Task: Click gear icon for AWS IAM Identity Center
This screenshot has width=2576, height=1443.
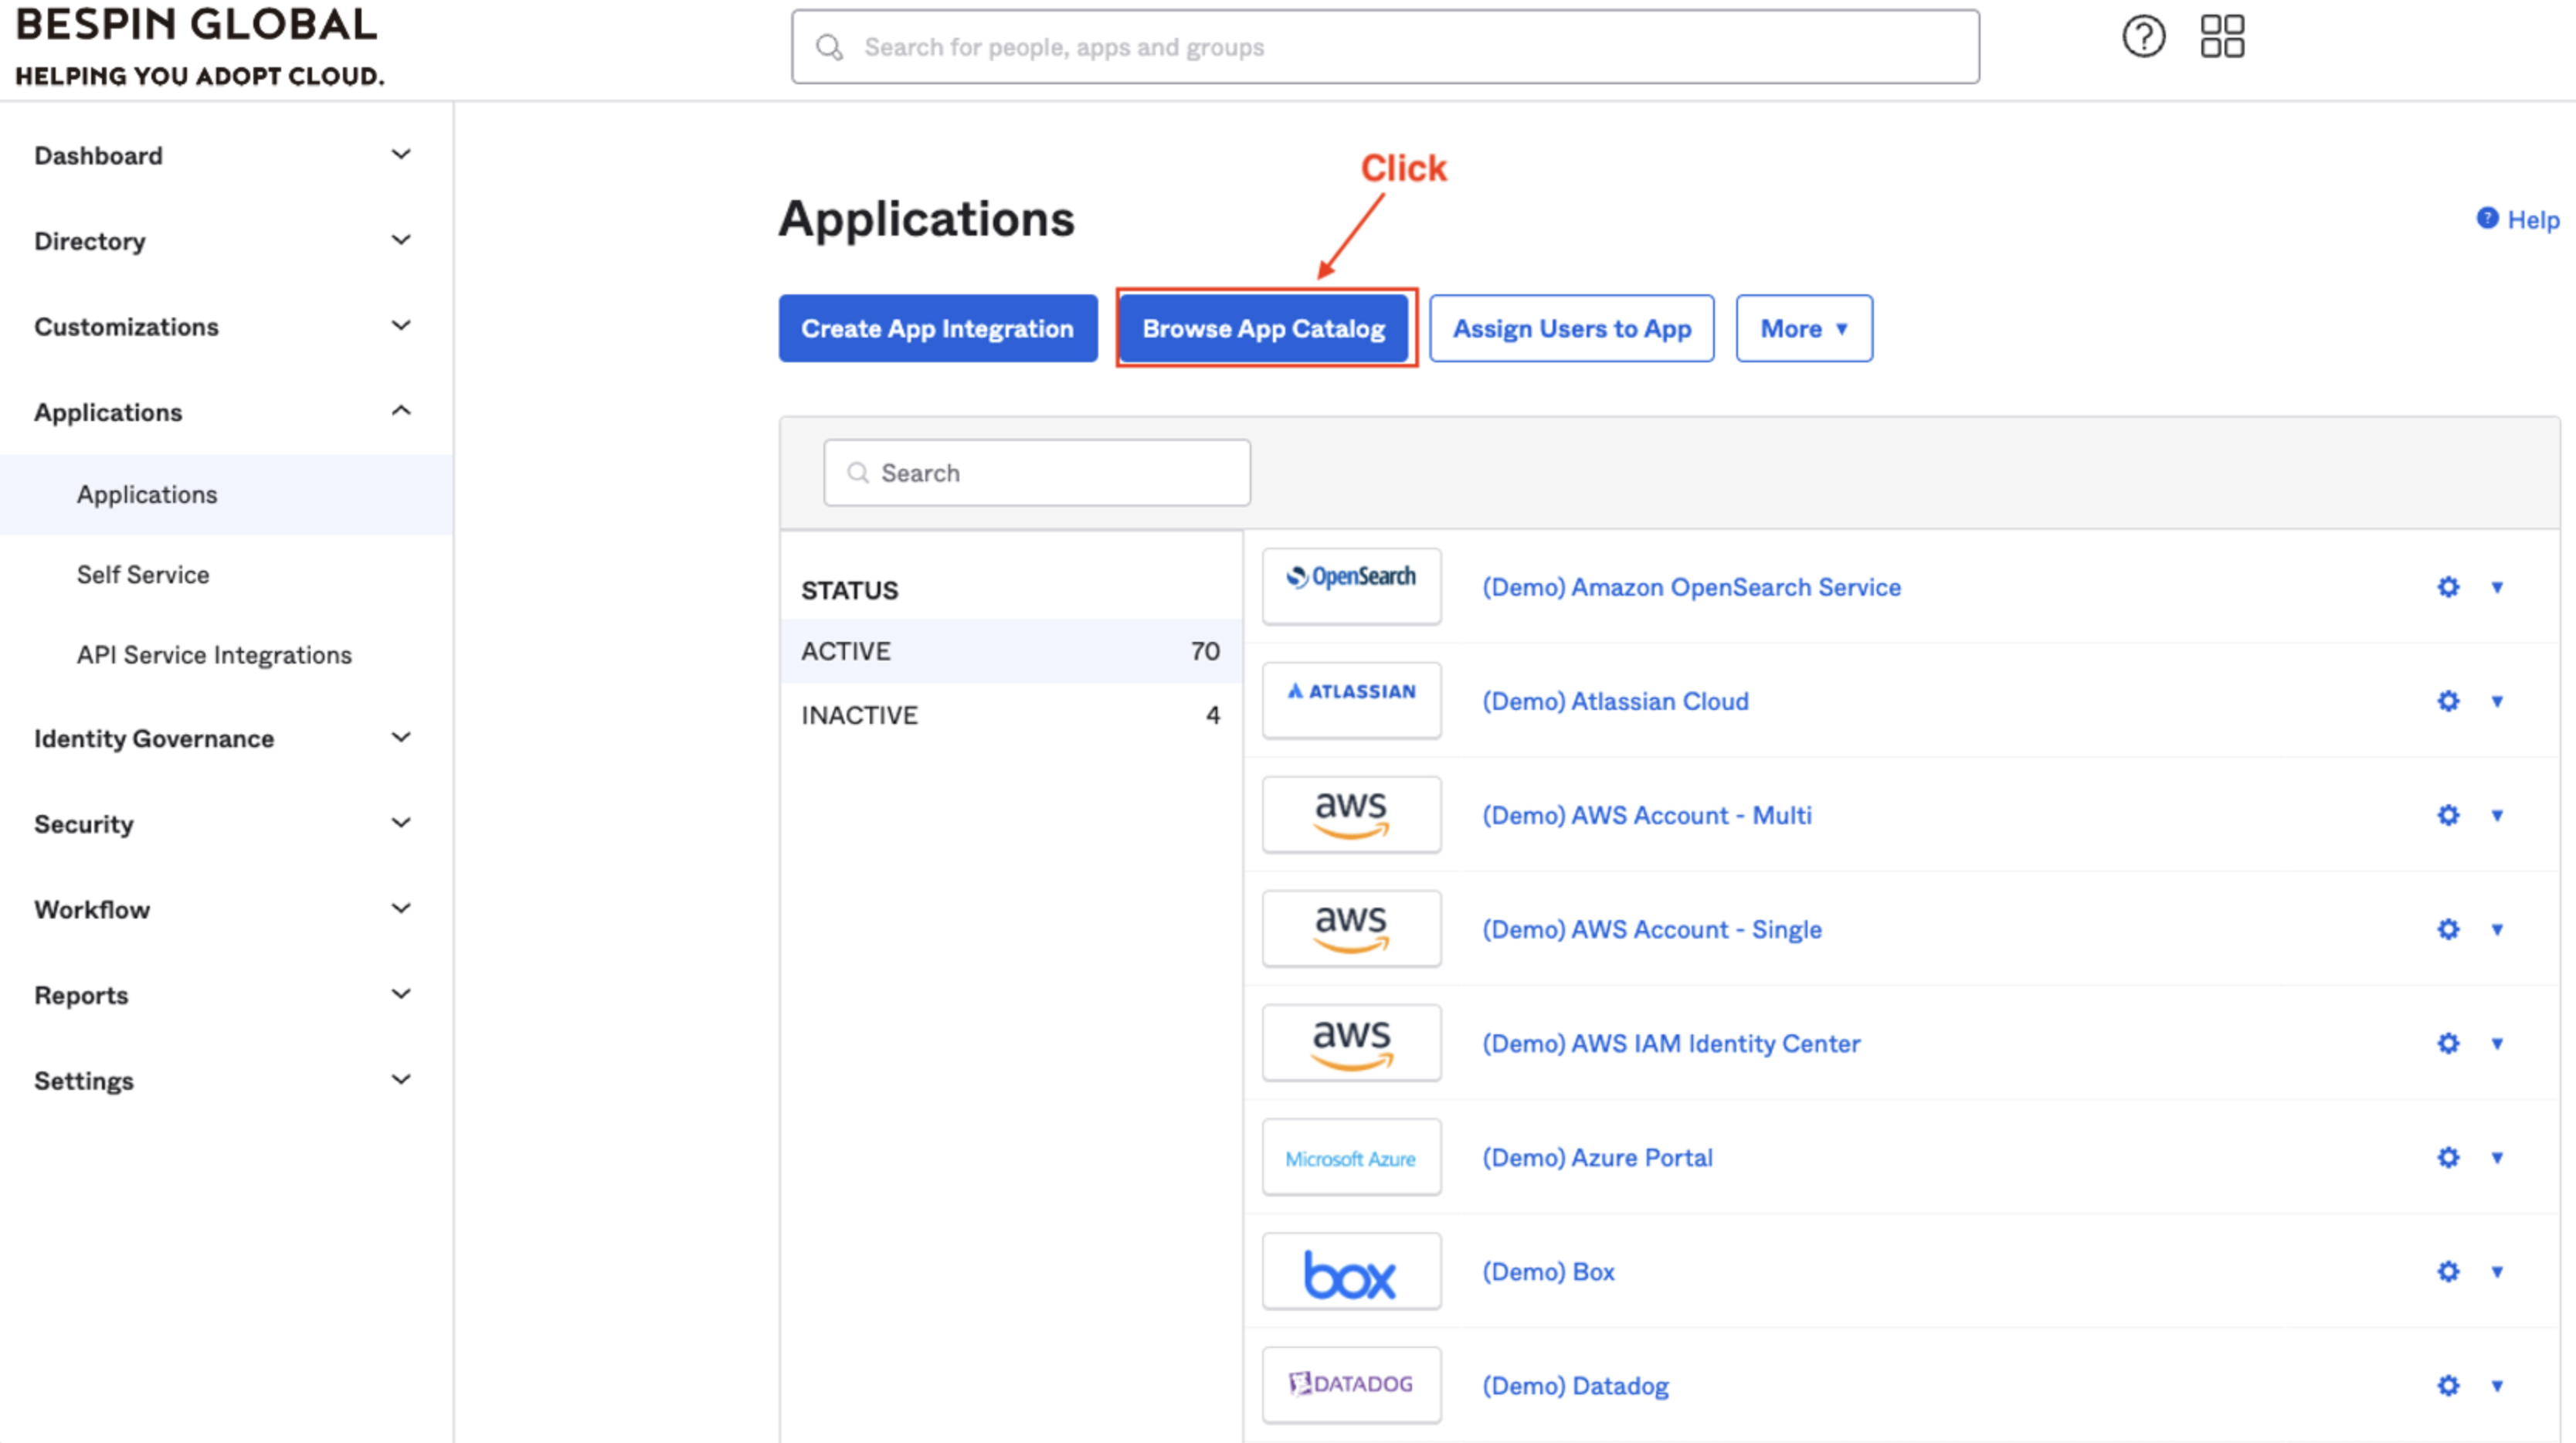Action: point(2447,1043)
